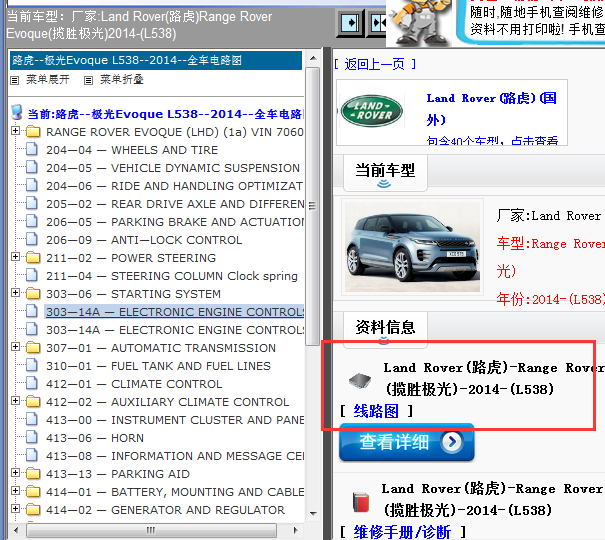This screenshot has width=605, height=540.
Task: Click horizontal scrollbar right arrow
Action: tap(296, 530)
